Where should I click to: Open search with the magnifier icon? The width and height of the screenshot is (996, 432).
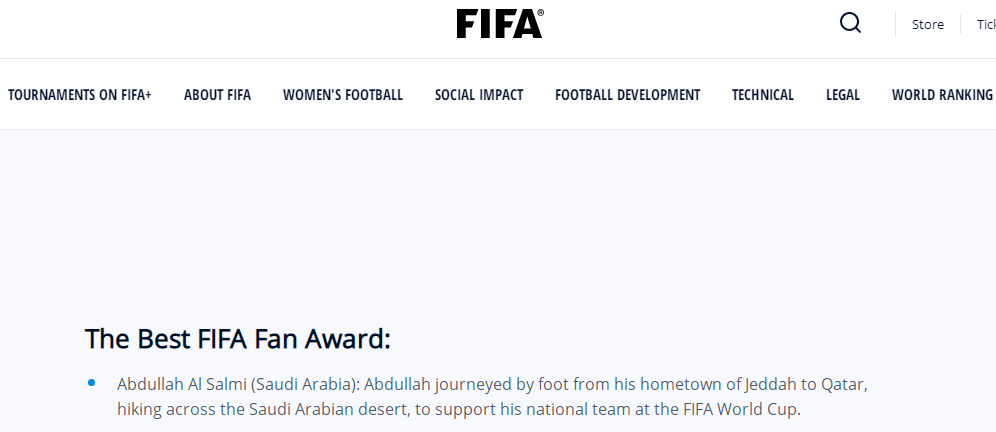pyautogui.click(x=850, y=23)
